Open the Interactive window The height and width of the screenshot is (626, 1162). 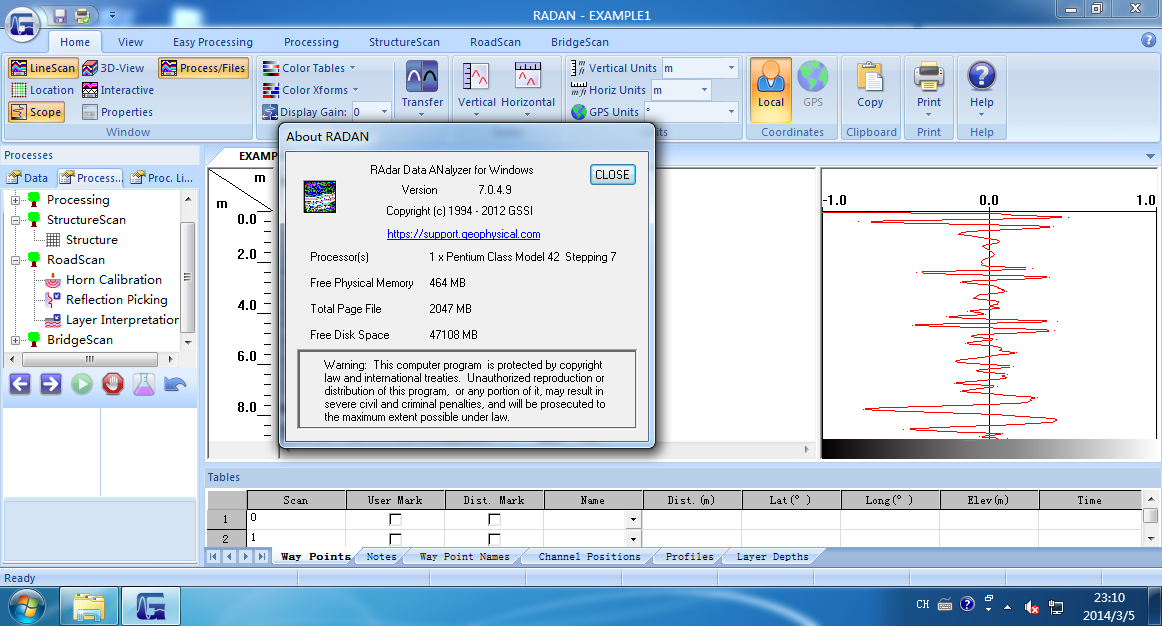pos(118,90)
